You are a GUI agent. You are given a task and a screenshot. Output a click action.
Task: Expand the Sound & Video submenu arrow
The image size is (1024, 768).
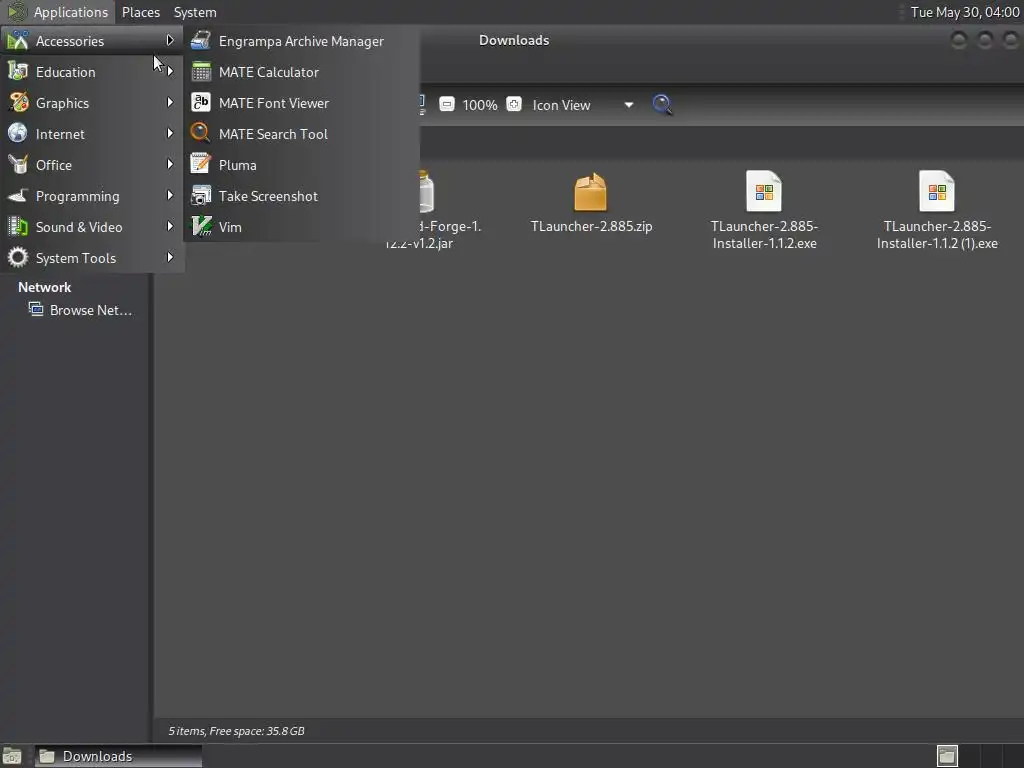tap(170, 227)
